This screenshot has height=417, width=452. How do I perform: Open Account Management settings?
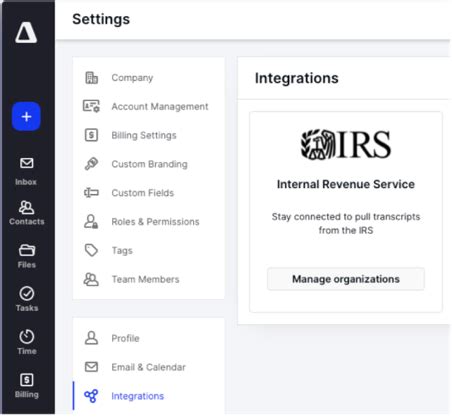pyautogui.click(x=149, y=106)
